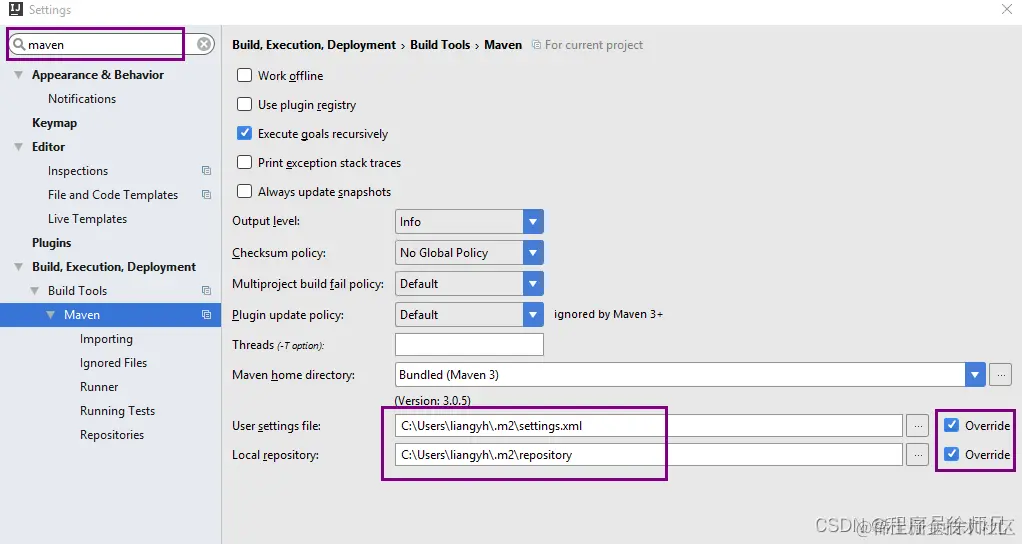Click the project-level icon next to Inspections

[206, 171]
